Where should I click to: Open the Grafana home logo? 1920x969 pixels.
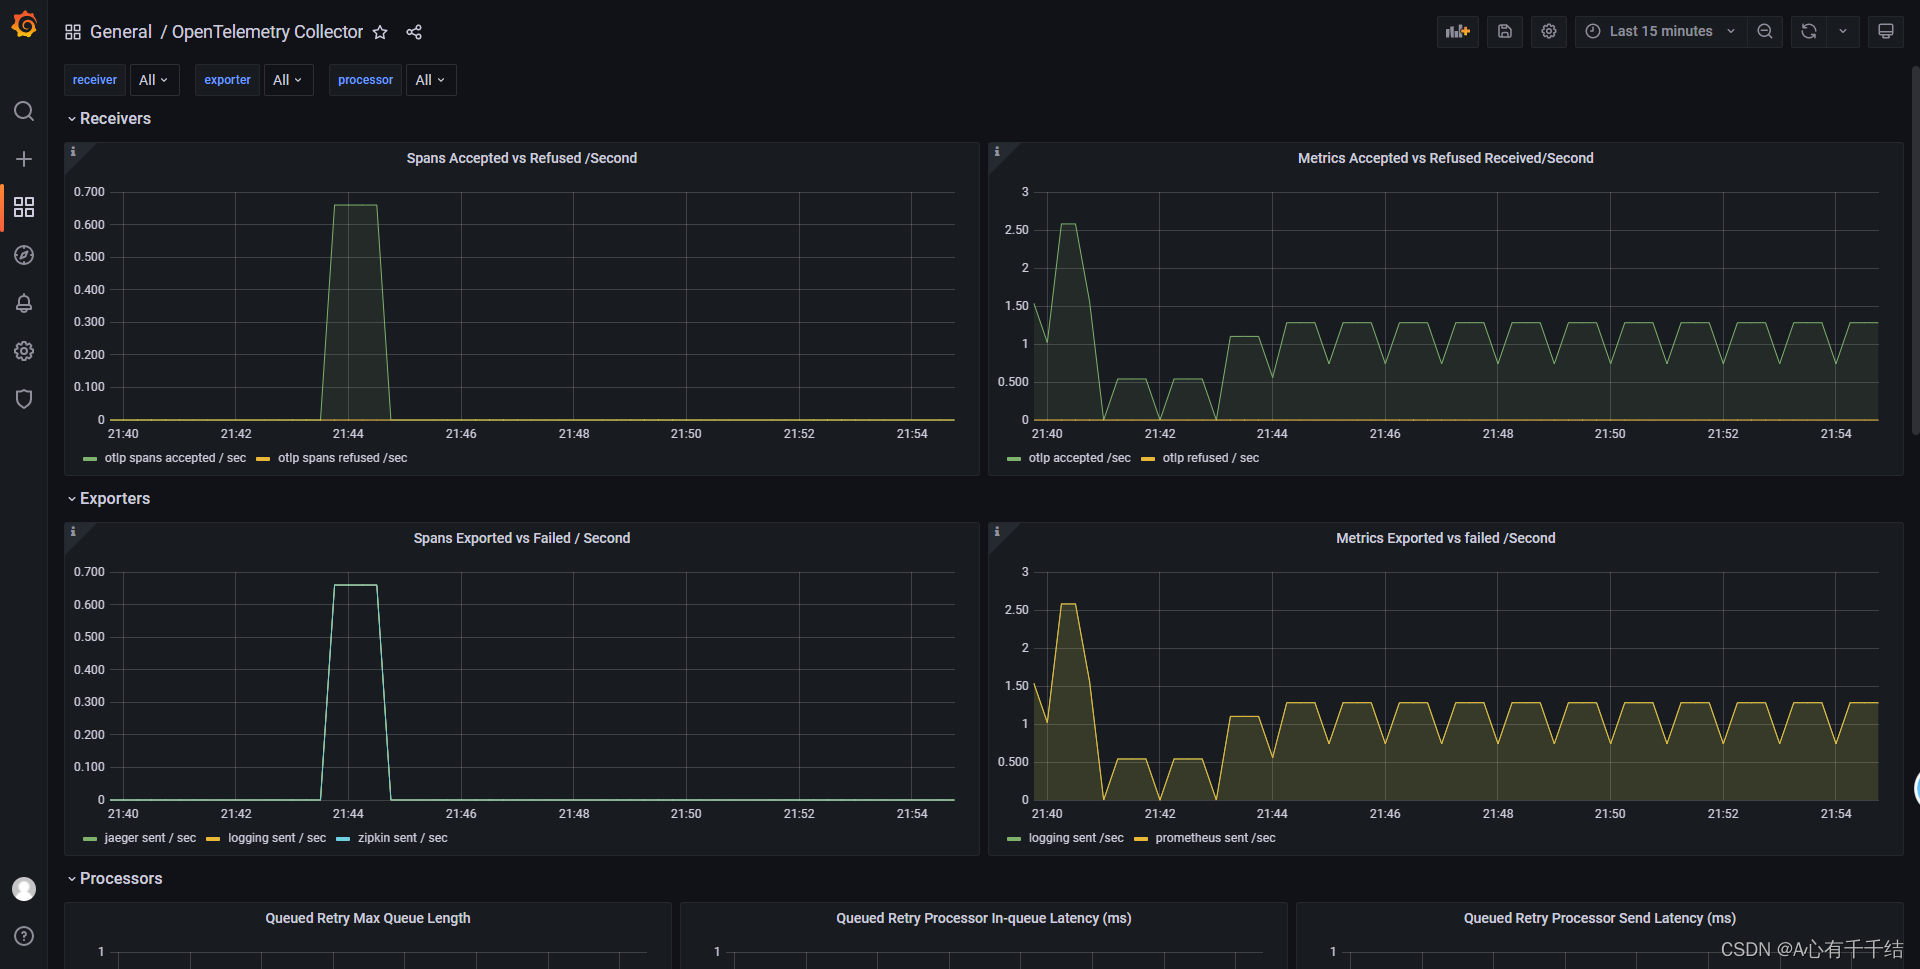pos(24,24)
